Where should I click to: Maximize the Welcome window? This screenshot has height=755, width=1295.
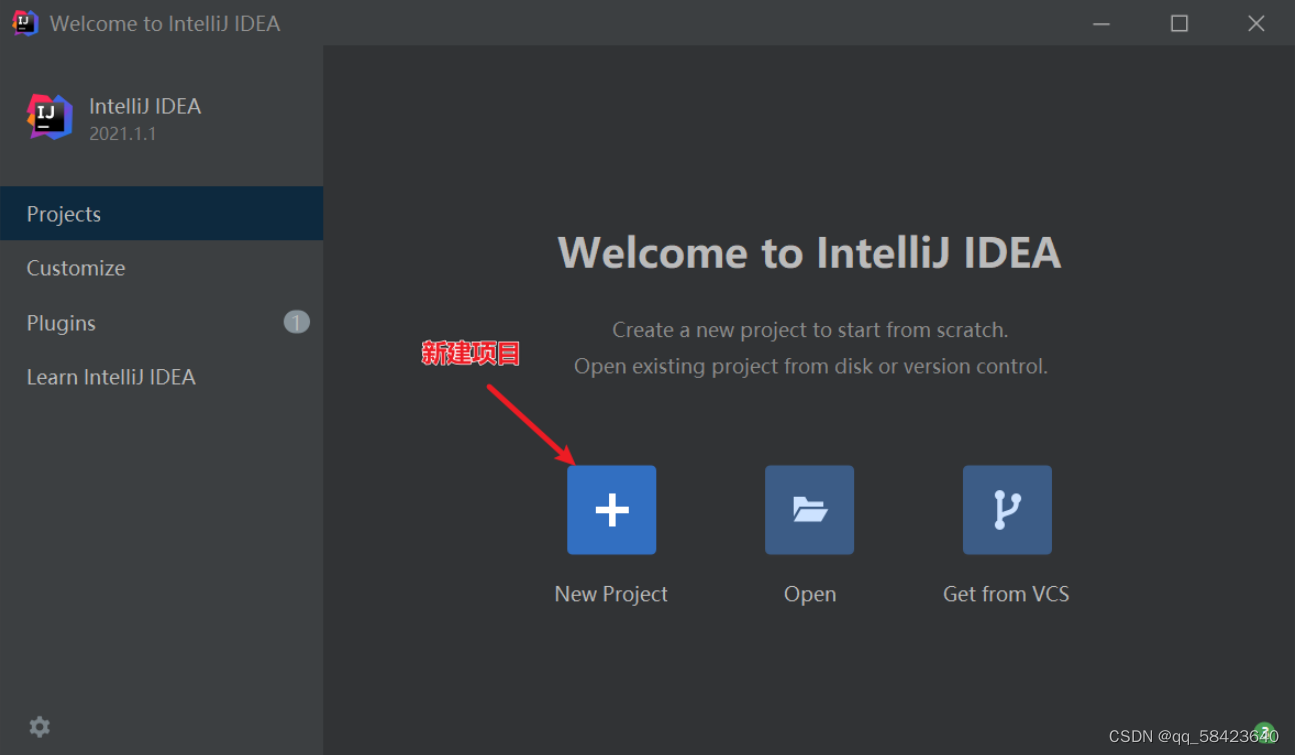[x=1179, y=23]
